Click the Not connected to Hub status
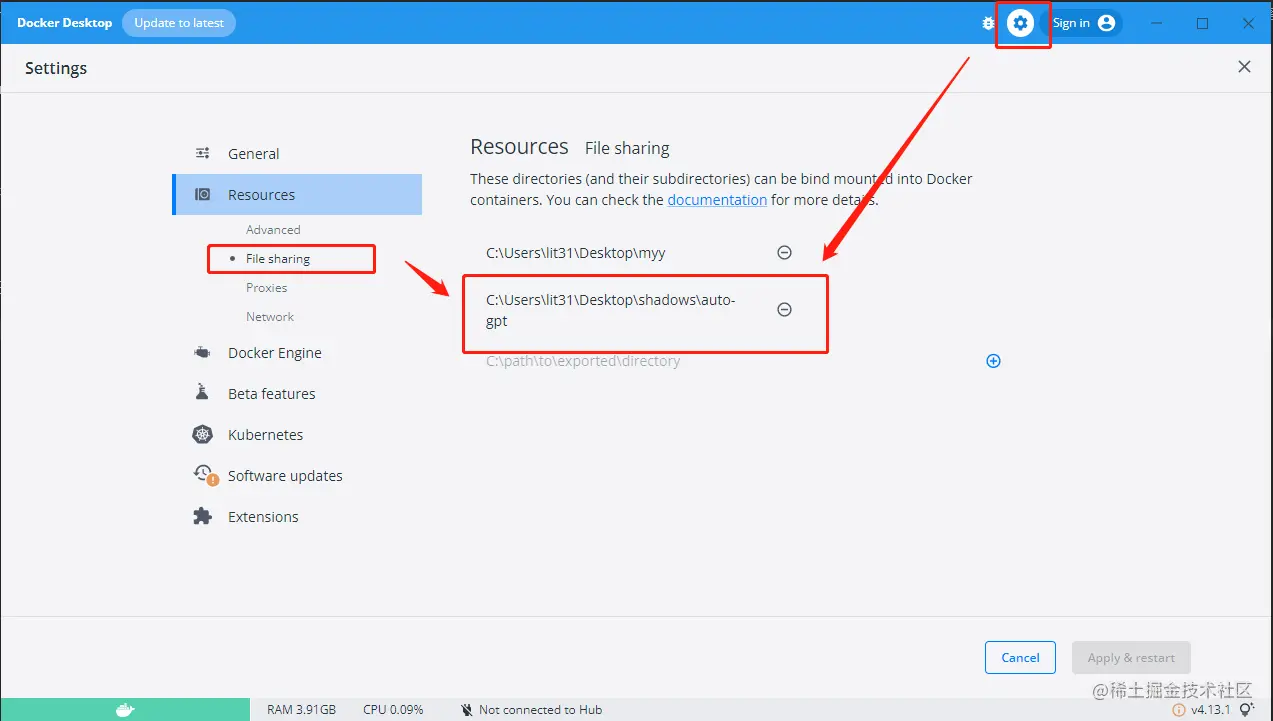The width and height of the screenshot is (1273, 721). coord(540,710)
